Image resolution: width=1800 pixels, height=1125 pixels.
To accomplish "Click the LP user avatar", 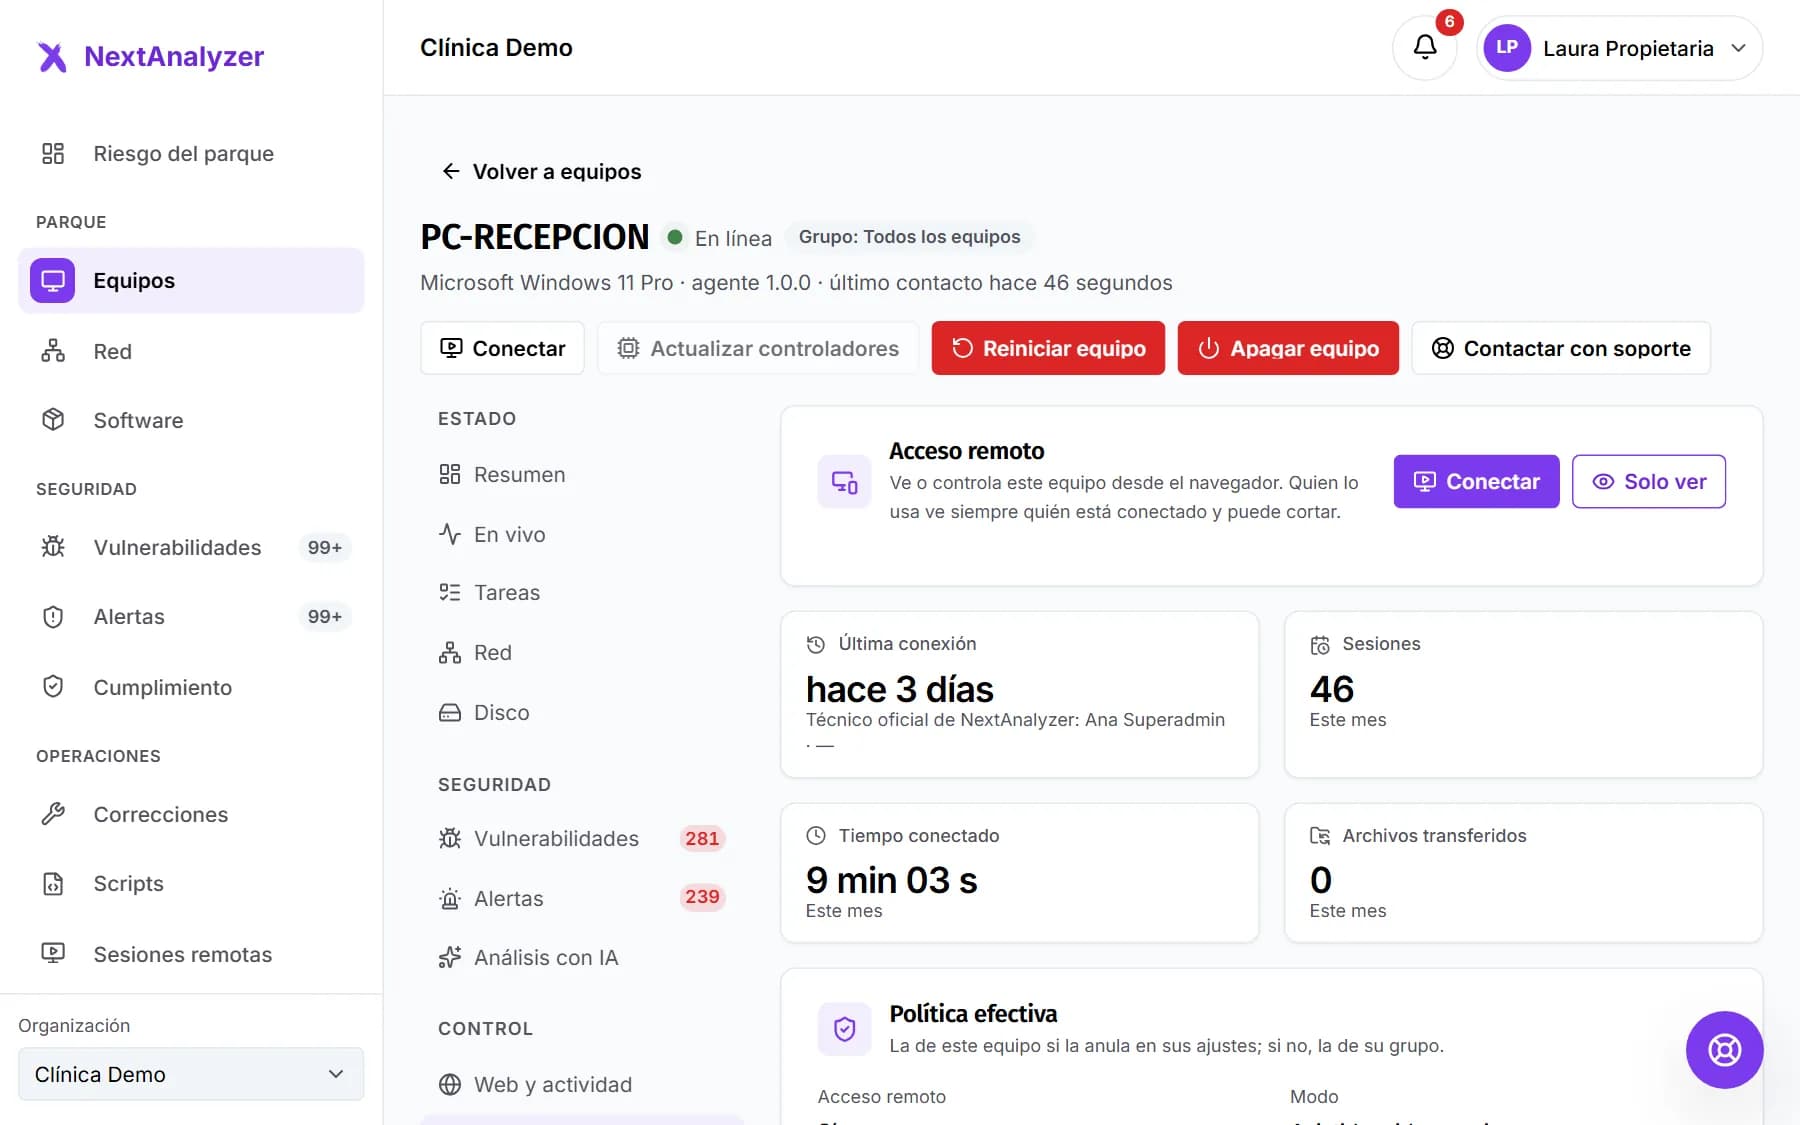I will click(1507, 48).
